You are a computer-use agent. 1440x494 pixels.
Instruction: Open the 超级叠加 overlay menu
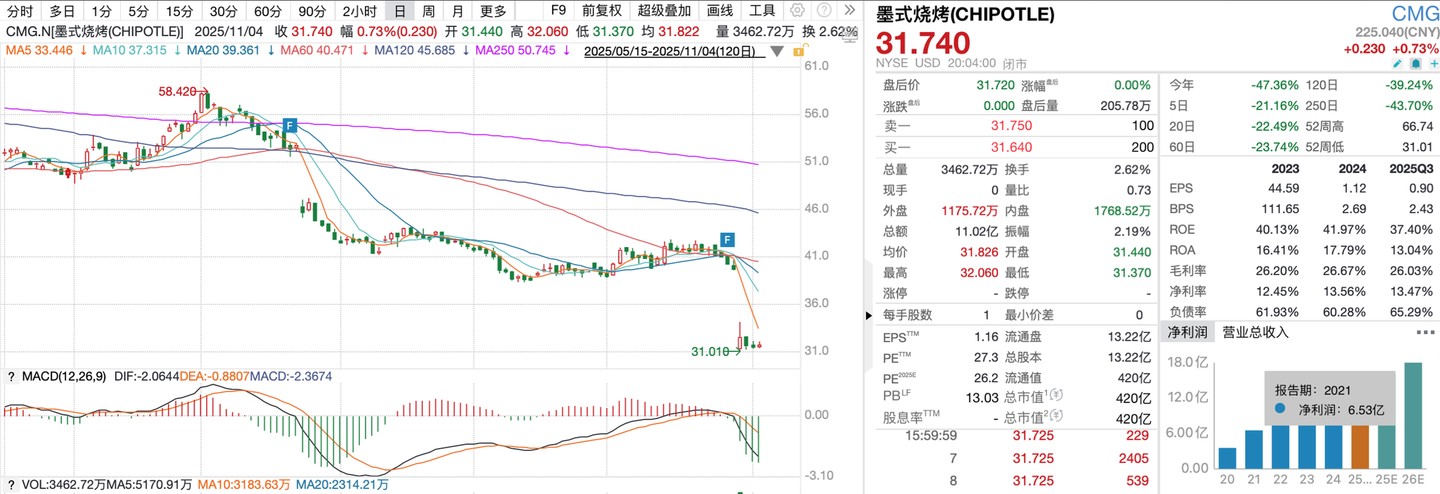tap(664, 11)
